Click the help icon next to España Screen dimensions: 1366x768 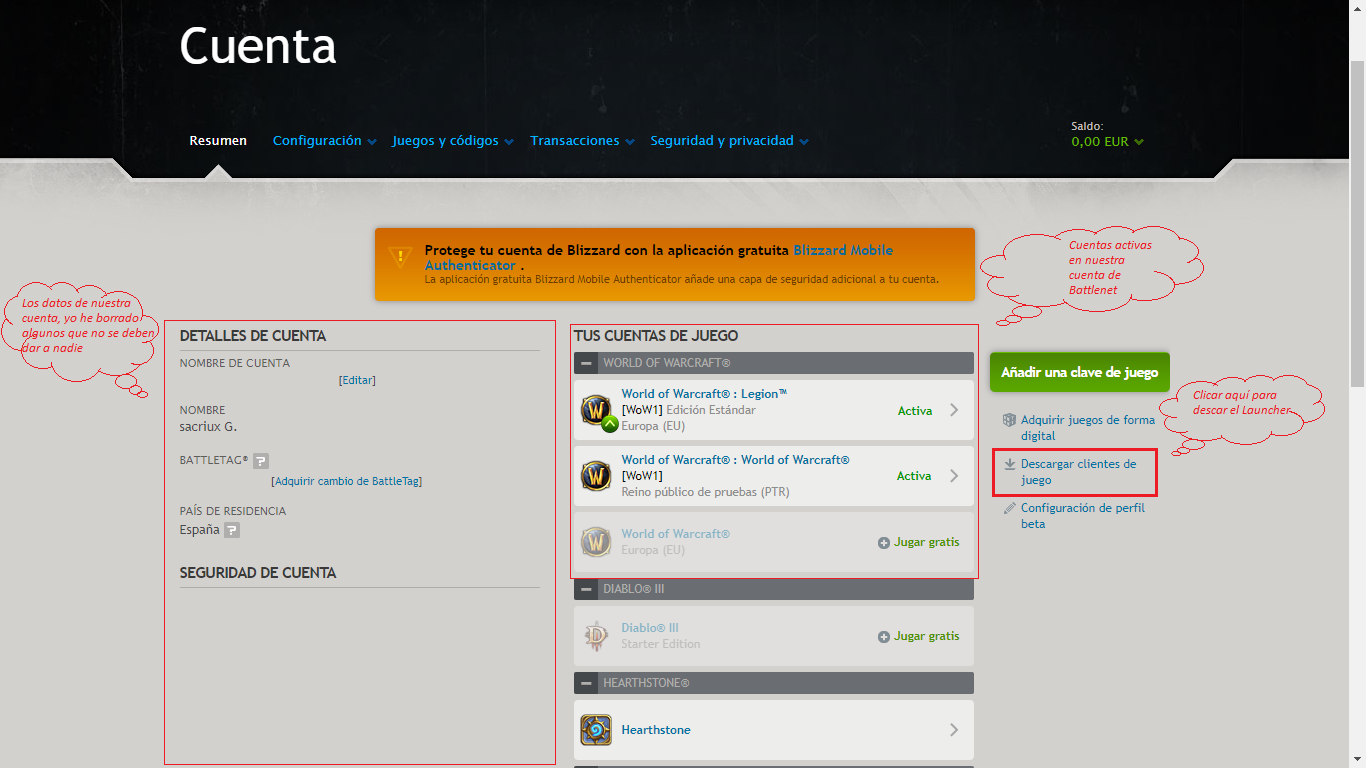[232, 530]
